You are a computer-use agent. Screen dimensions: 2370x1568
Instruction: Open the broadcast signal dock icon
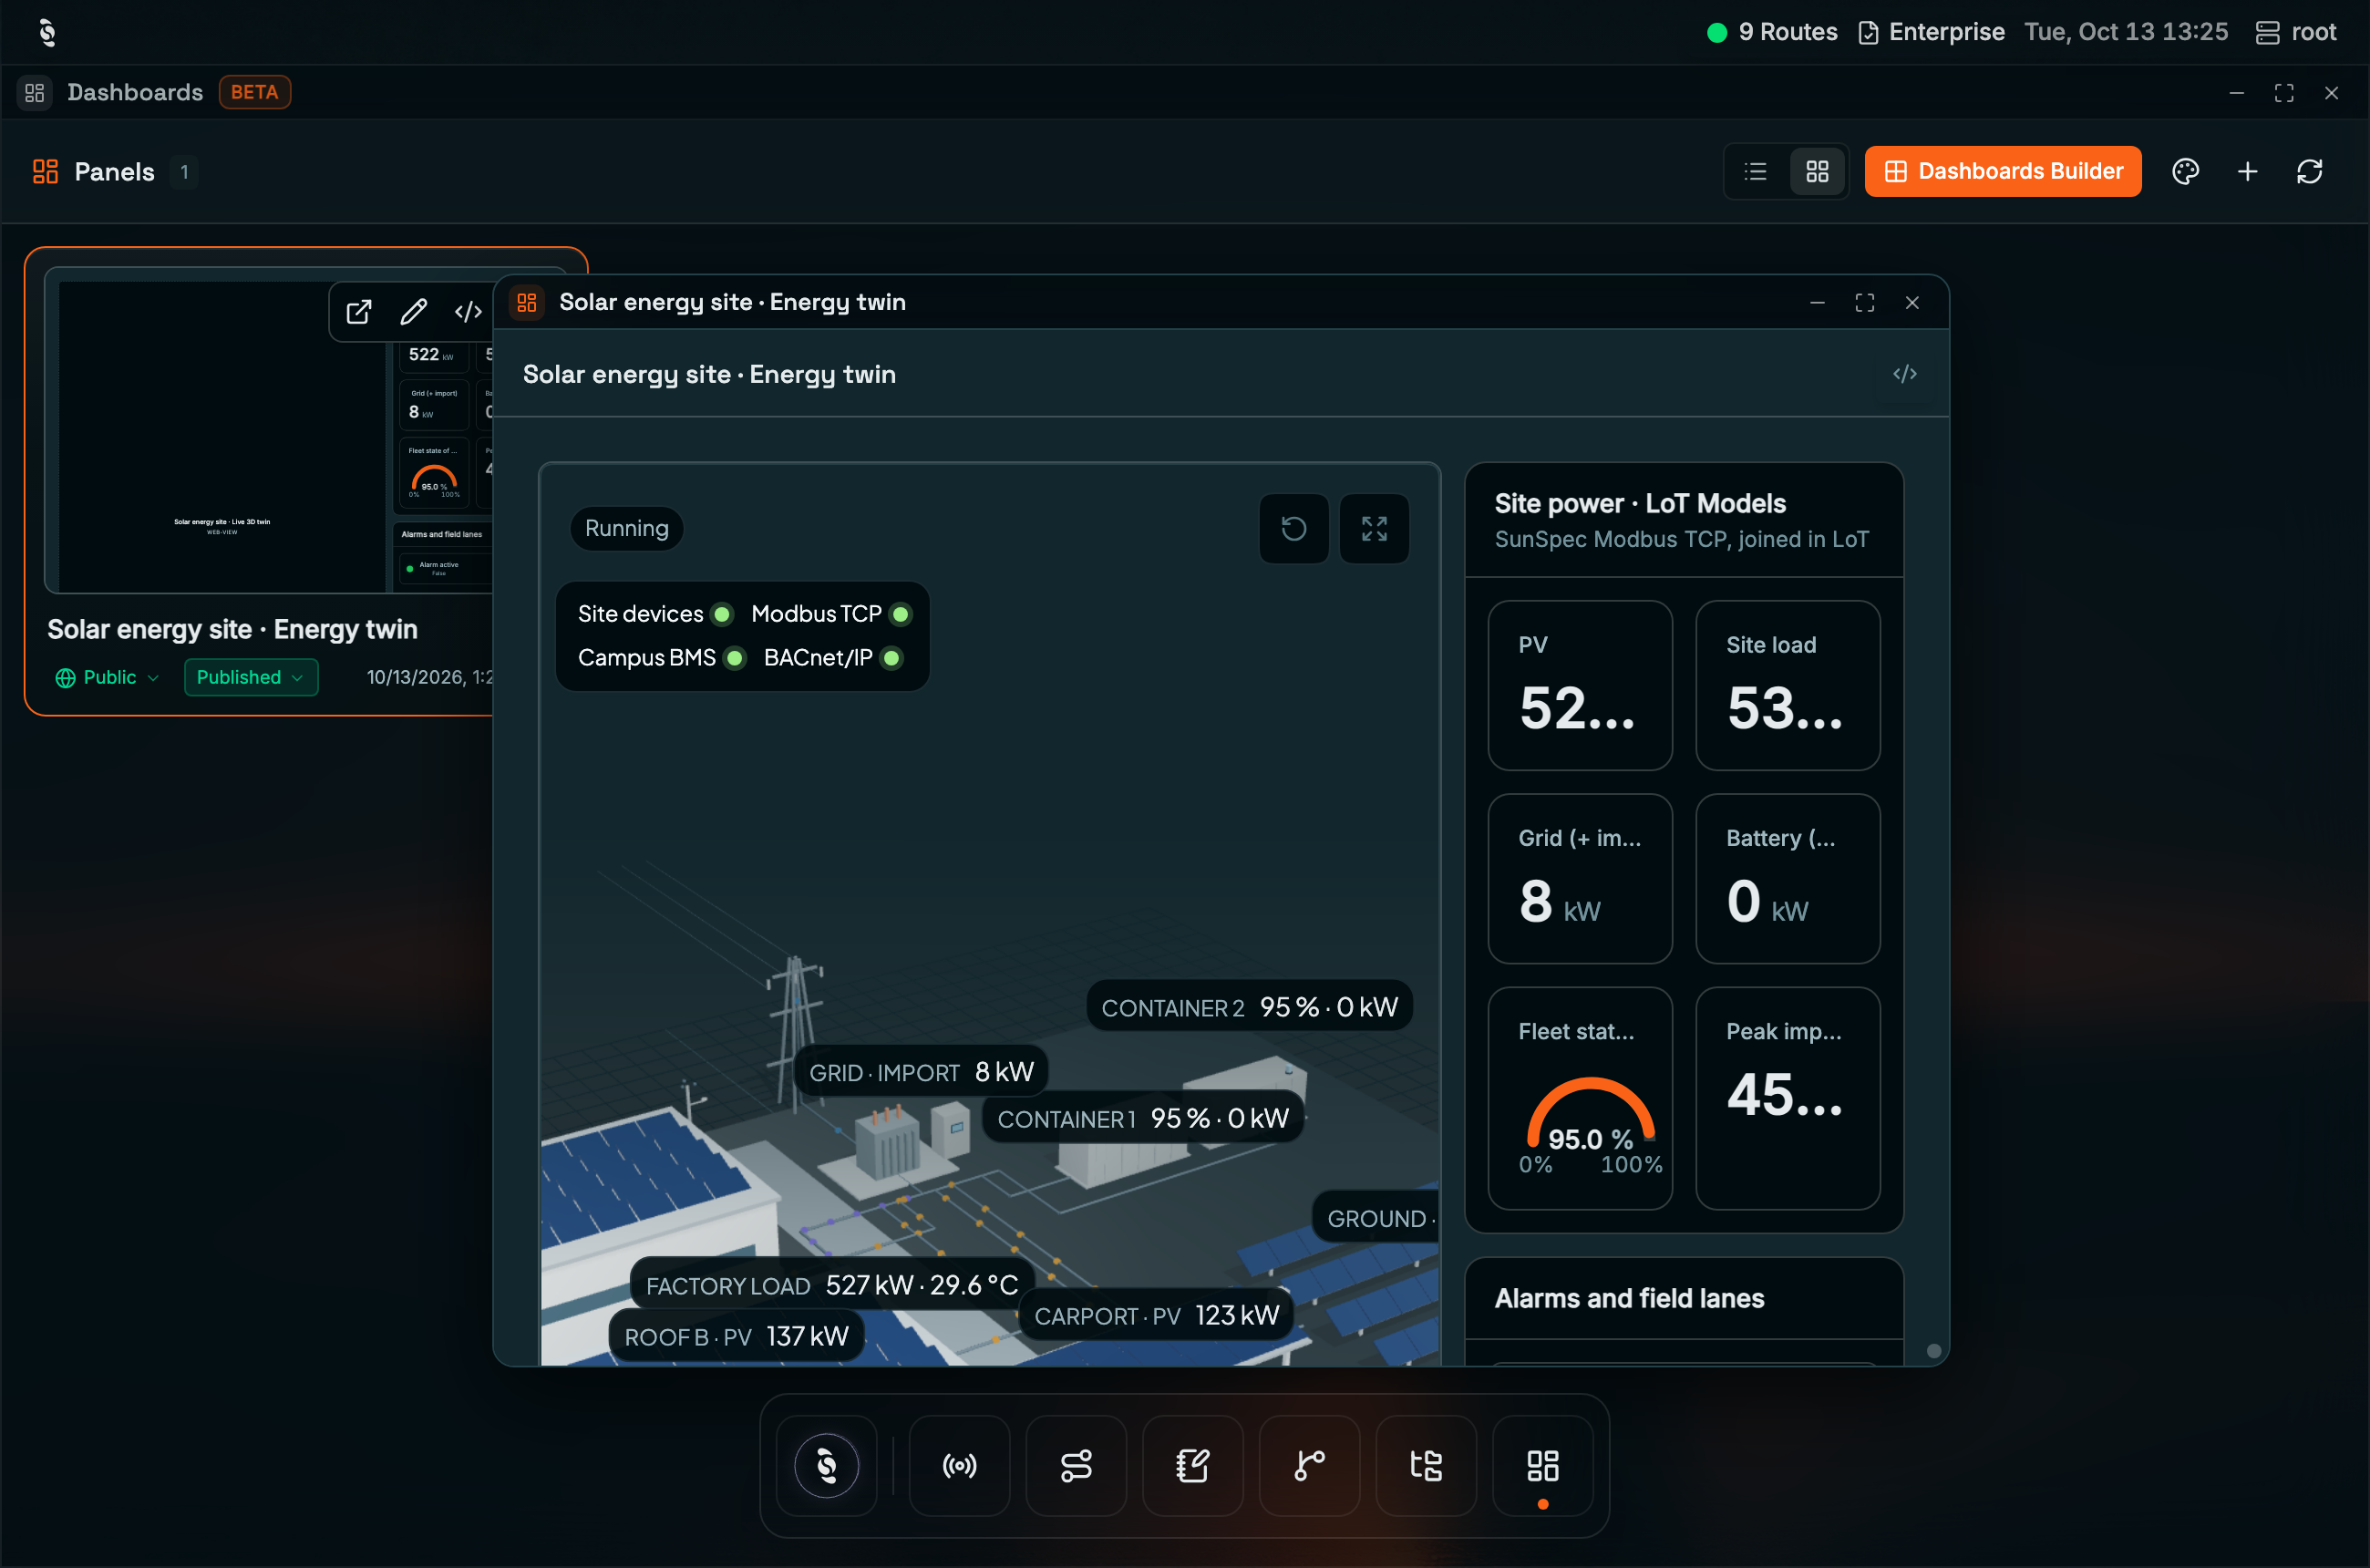tap(959, 1466)
